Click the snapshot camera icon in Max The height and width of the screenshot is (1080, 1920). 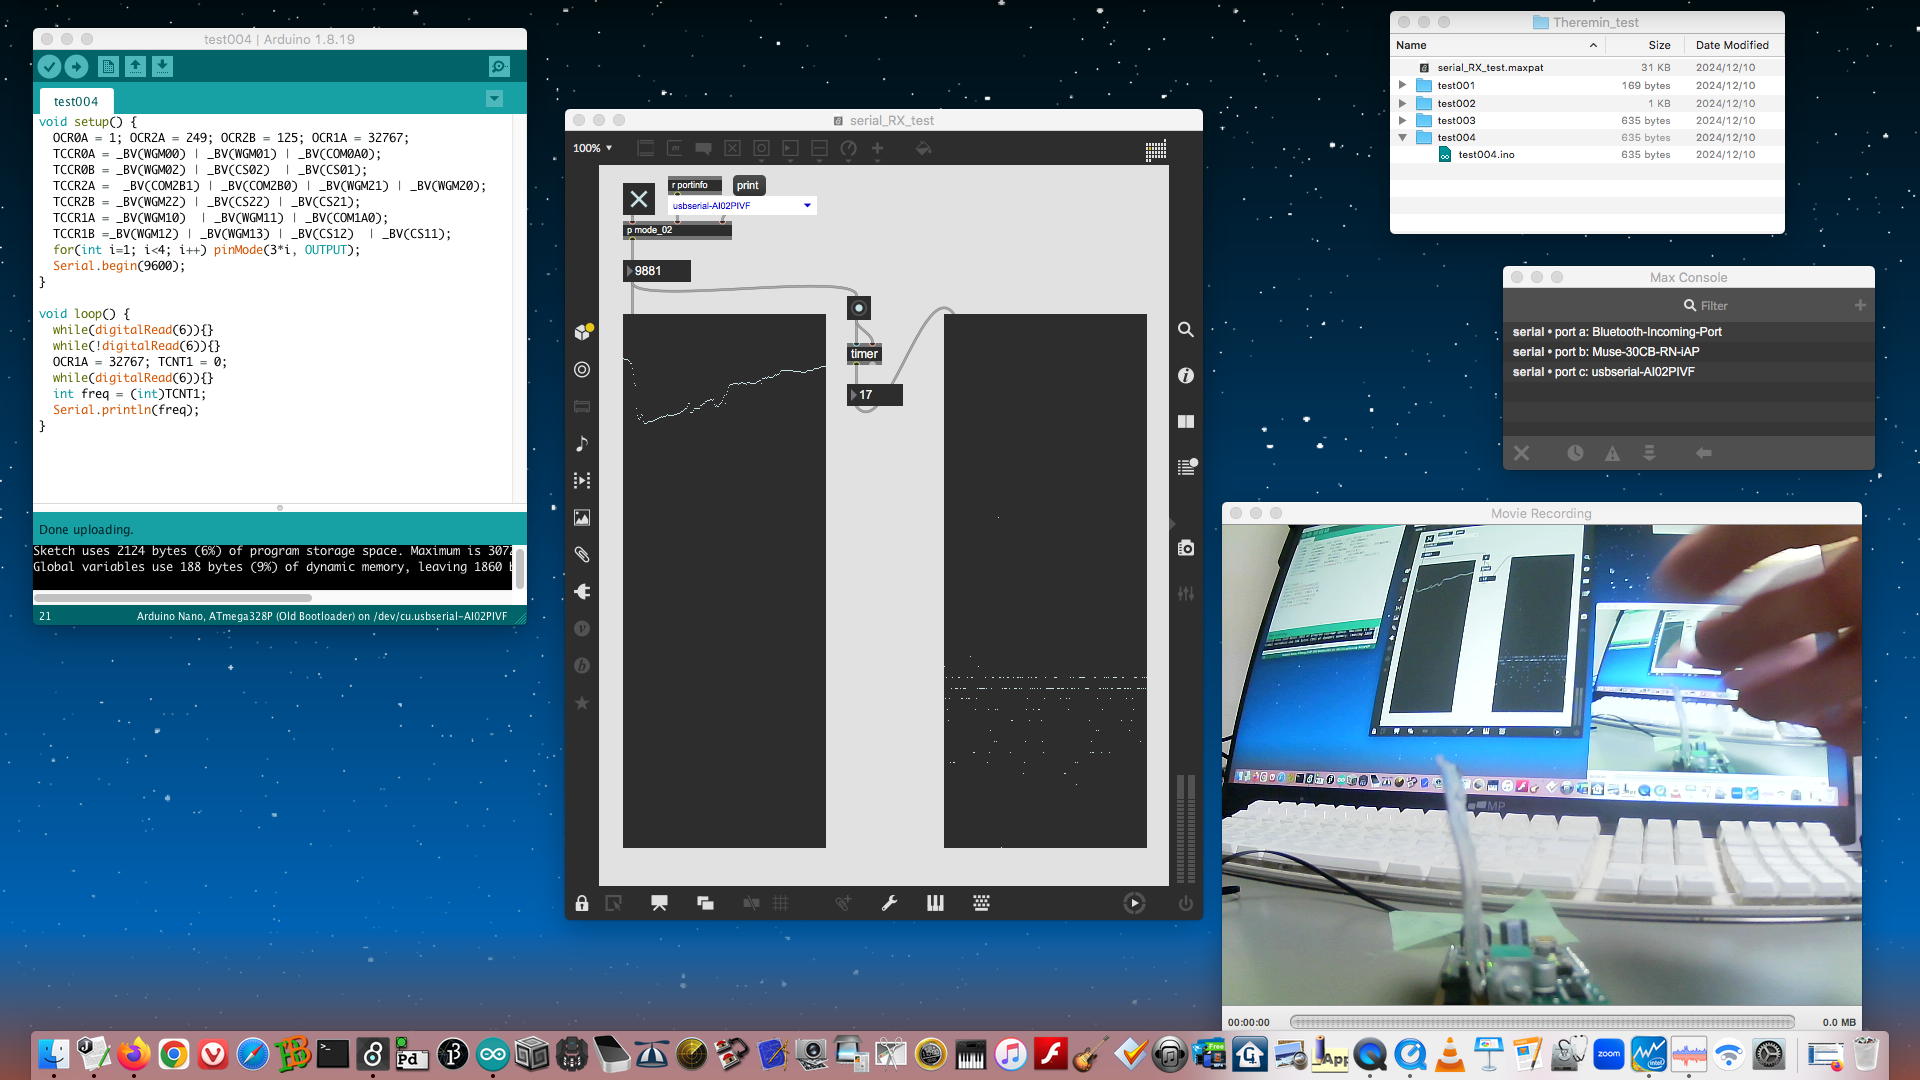click(x=1186, y=548)
